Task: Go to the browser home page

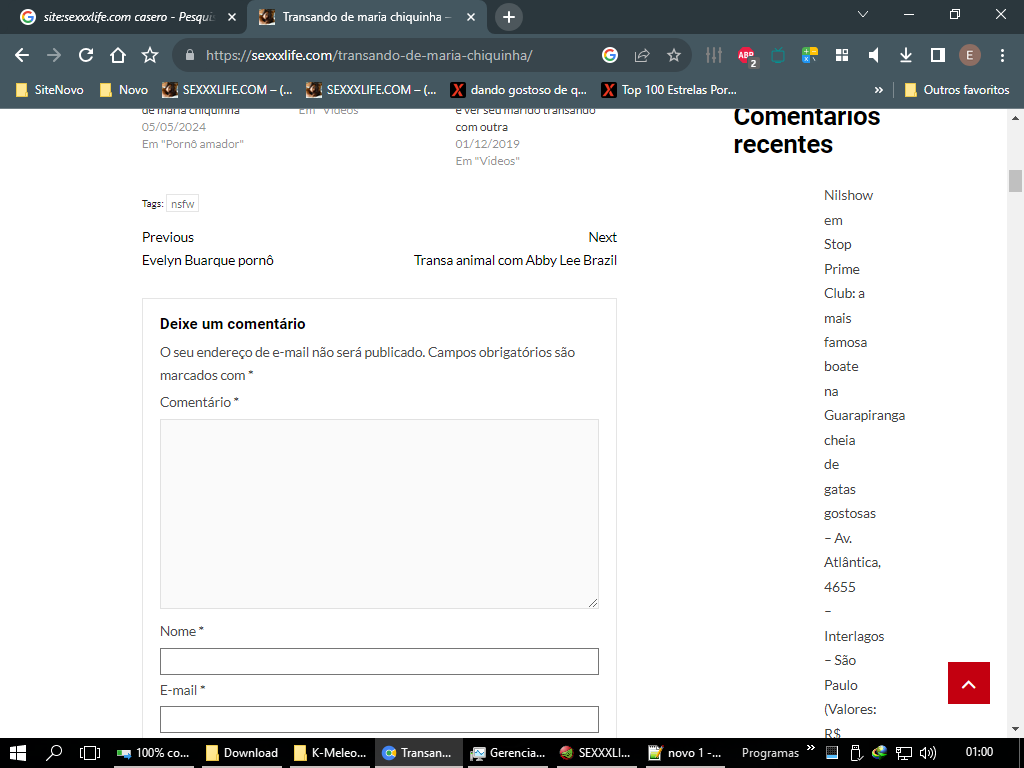Action: click(118, 55)
